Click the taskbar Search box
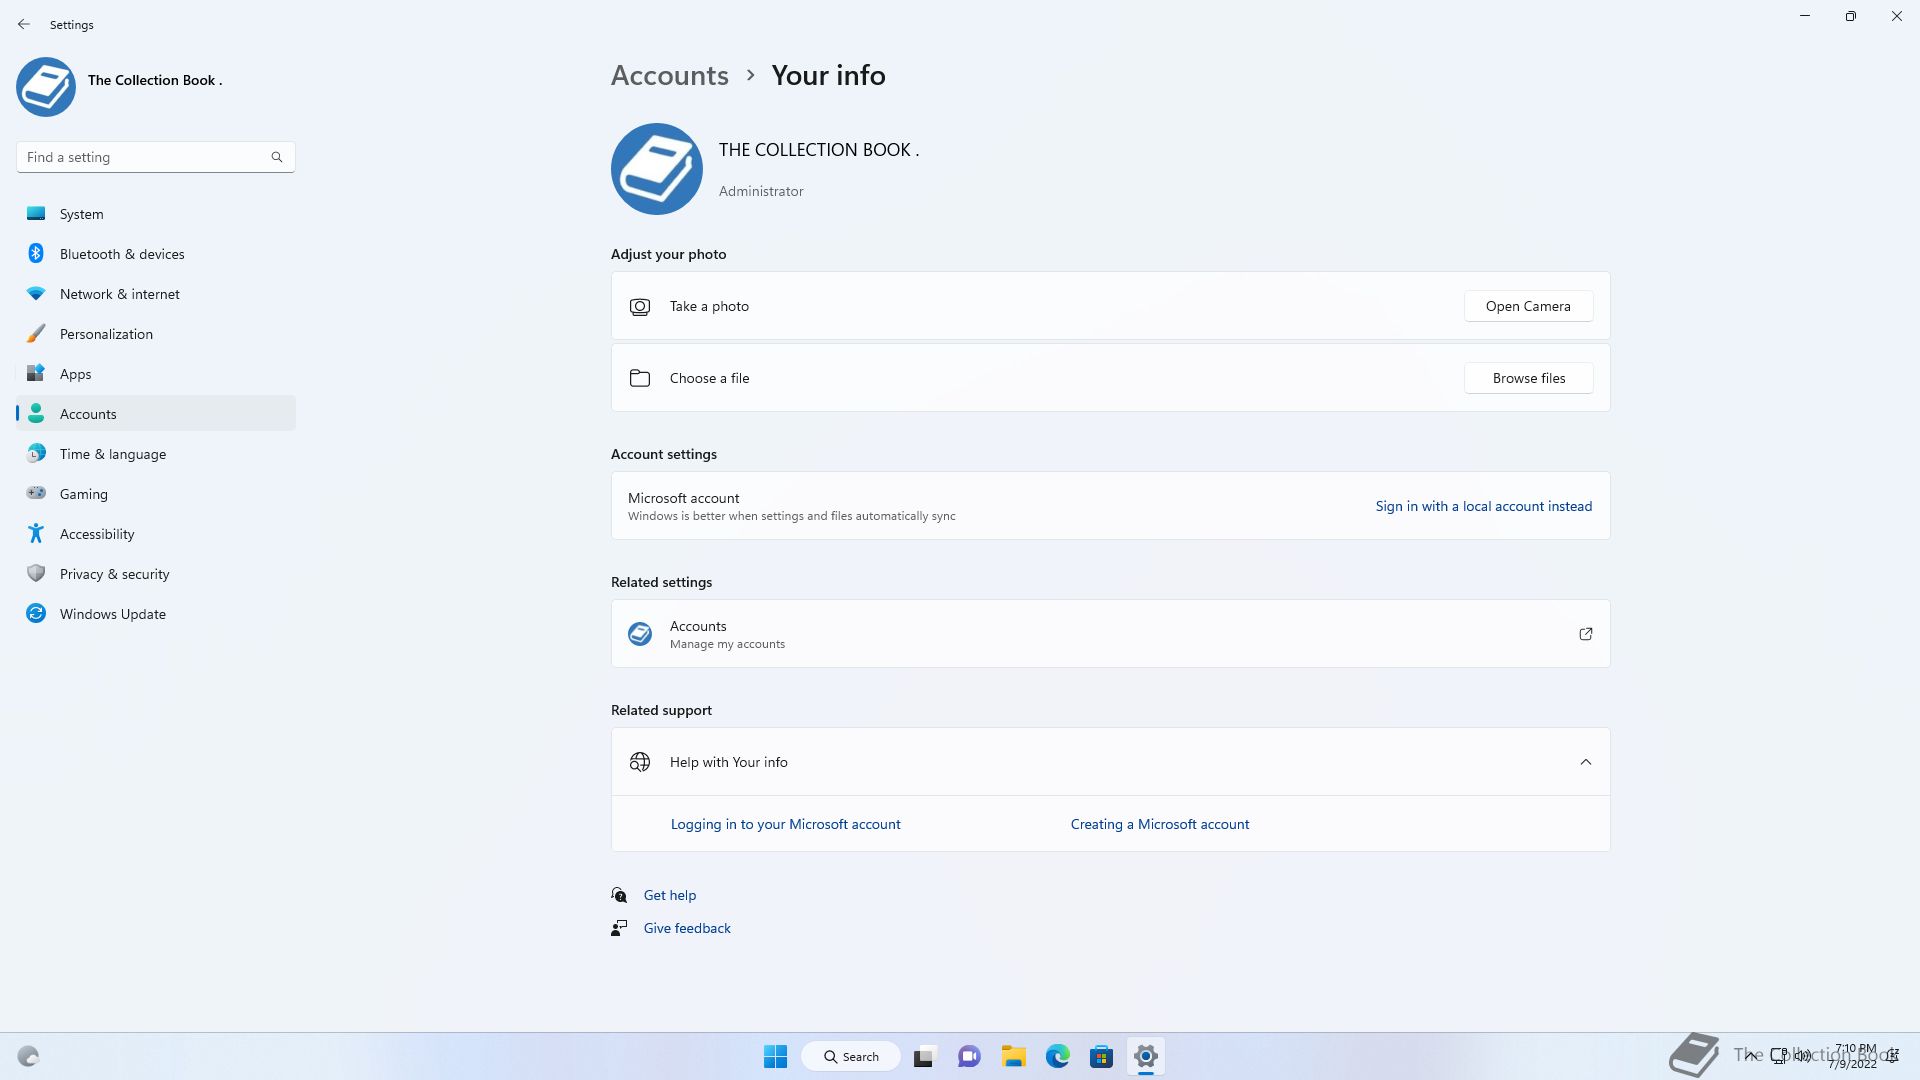 [851, 1056]
